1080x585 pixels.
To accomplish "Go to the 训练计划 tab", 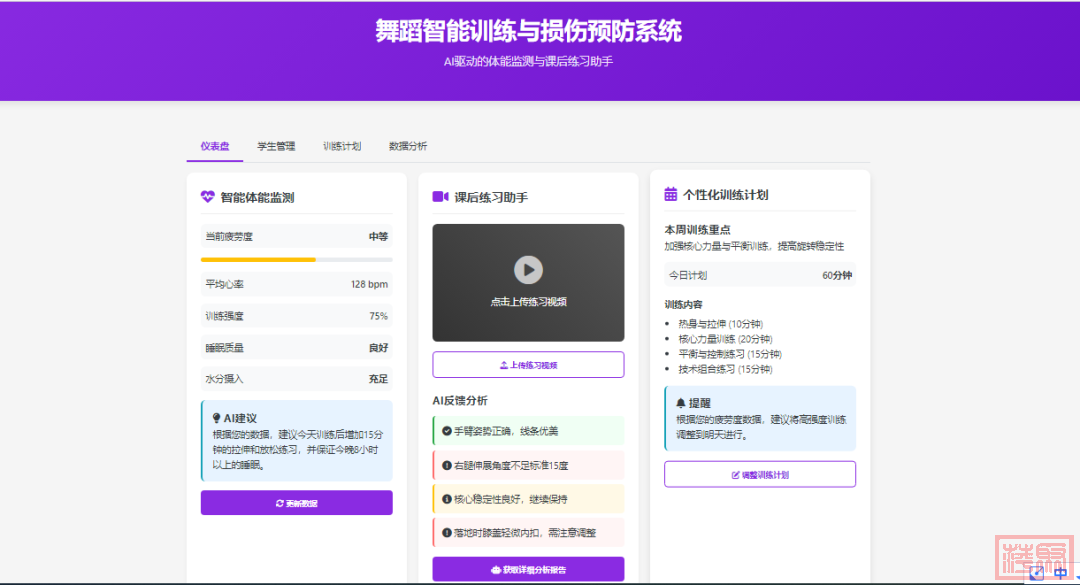I will click(342, 146).
